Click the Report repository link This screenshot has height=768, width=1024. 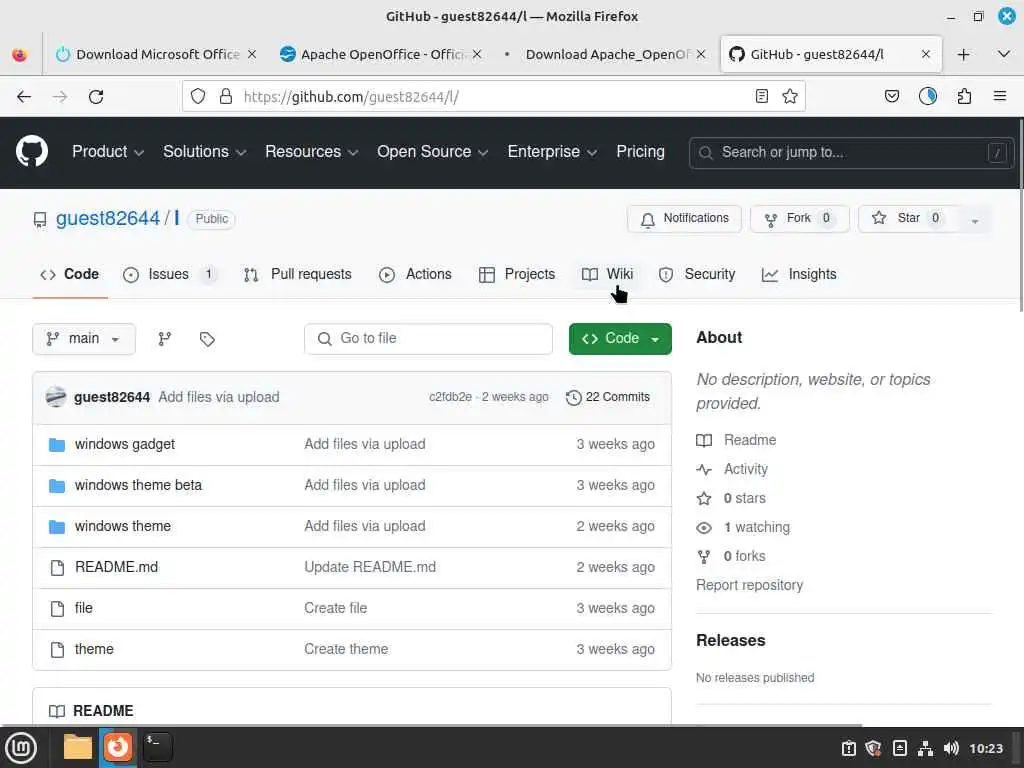749,585
